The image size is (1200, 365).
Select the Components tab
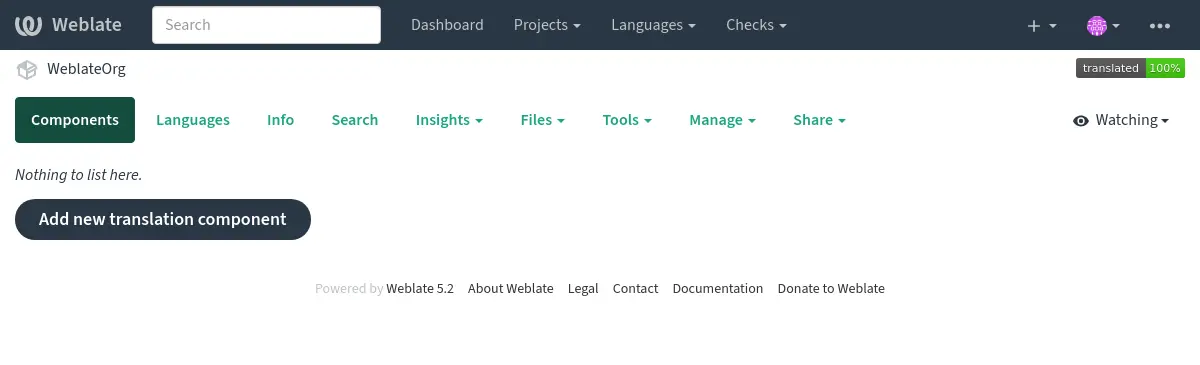75,120
